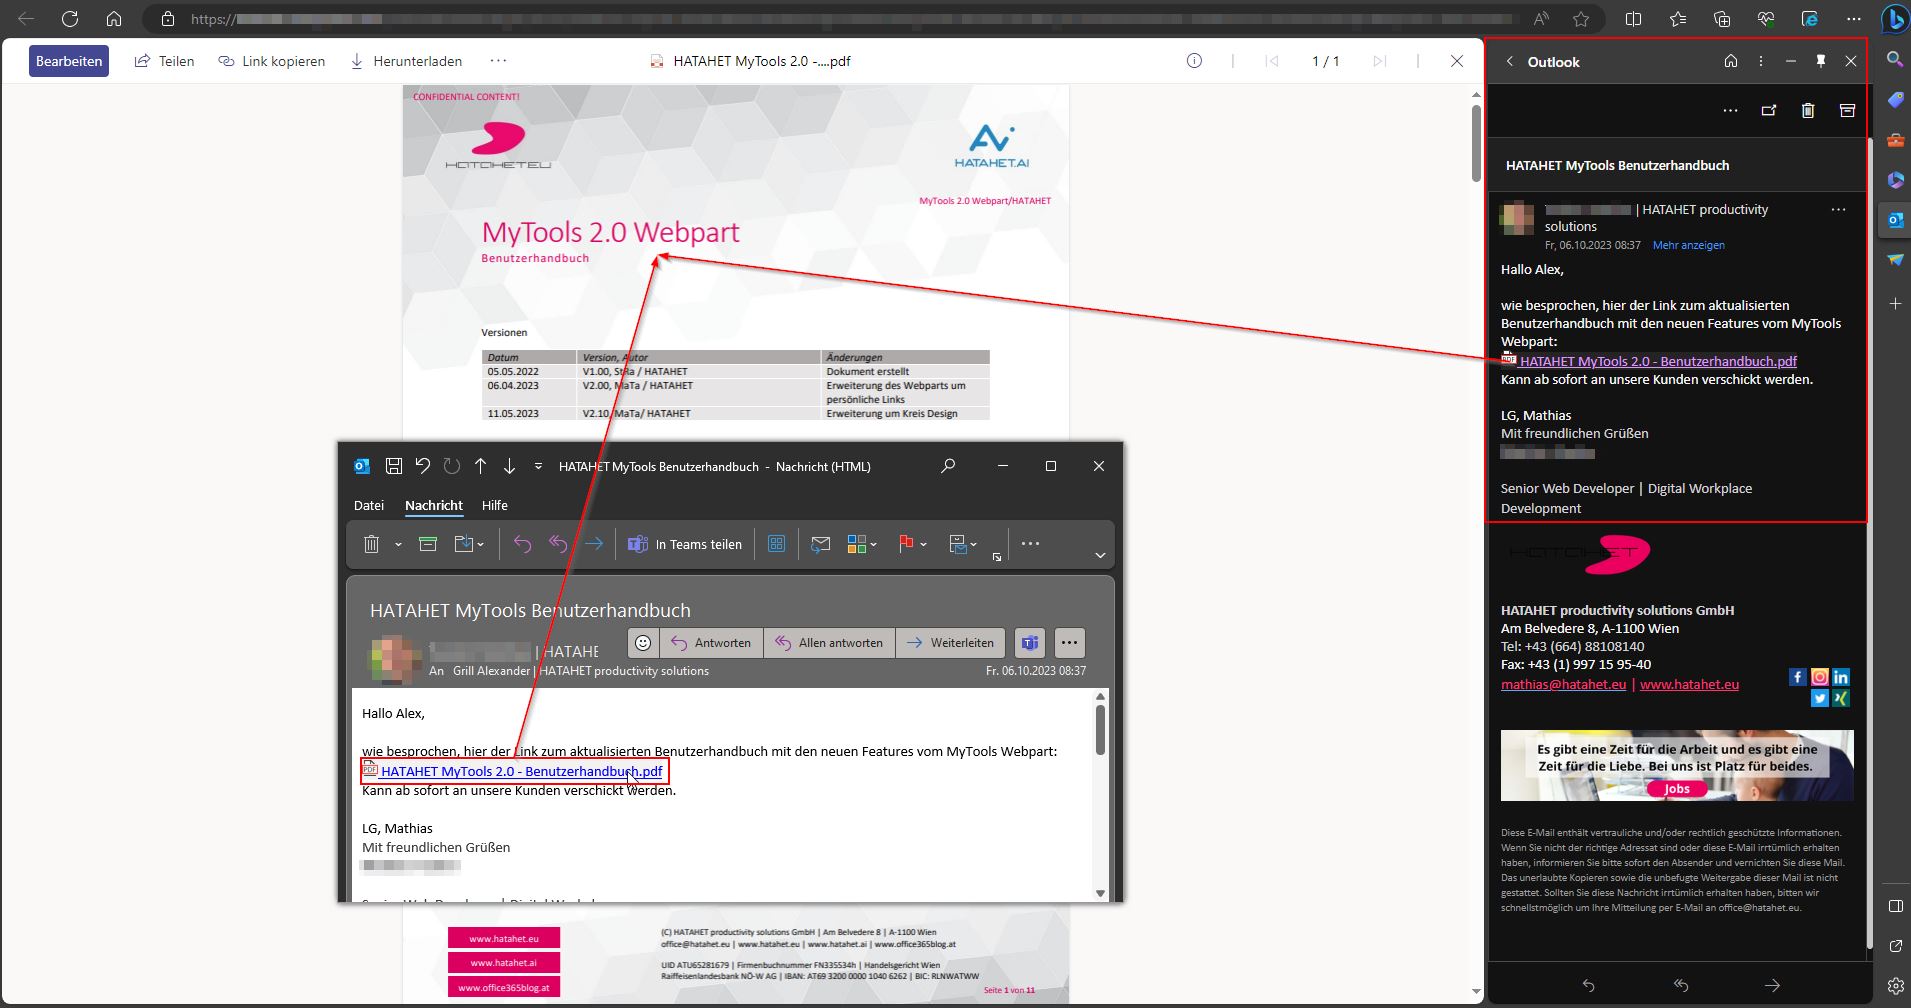Open Collections in Edge toolbar
Screen dimensions: 1911x1008
click(1722, 19)
